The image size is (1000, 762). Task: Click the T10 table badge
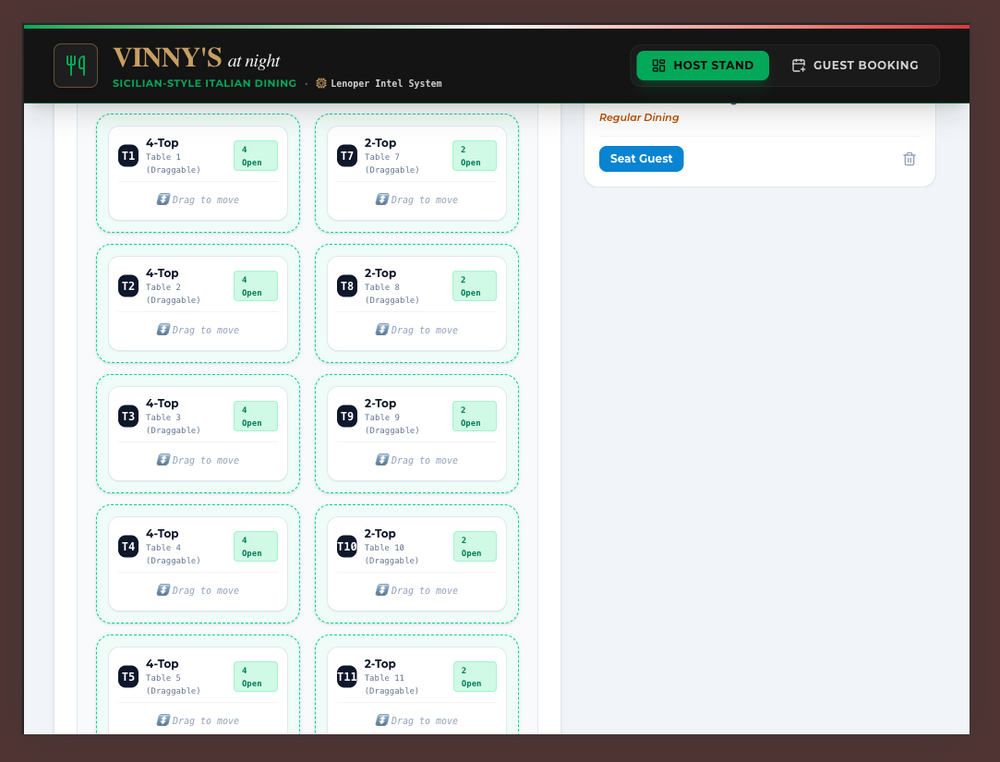(x=347, y=546)
